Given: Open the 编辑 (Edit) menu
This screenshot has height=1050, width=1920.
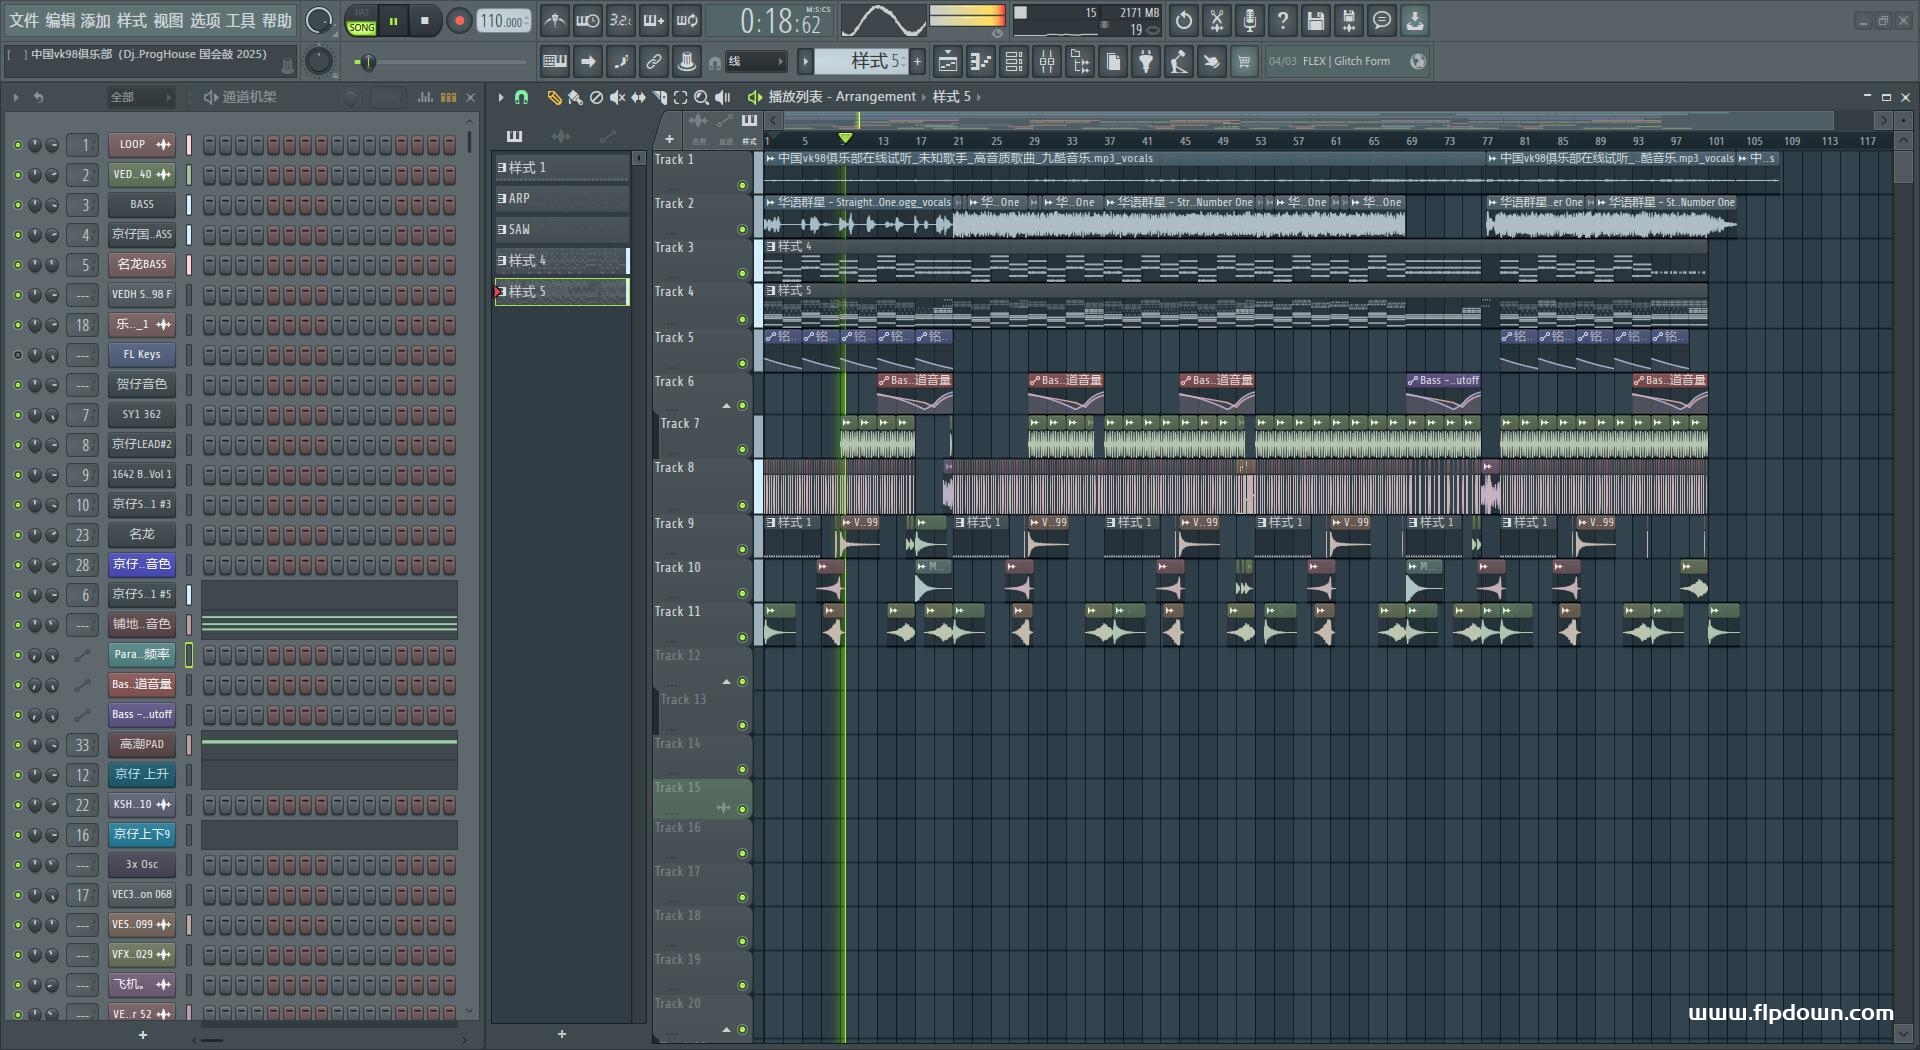Looking at the screenshot, I should [59, 20].
